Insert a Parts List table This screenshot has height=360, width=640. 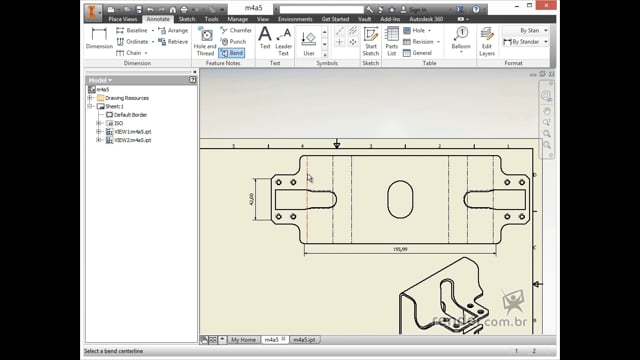pyautogui.click(x=391, y=41)
